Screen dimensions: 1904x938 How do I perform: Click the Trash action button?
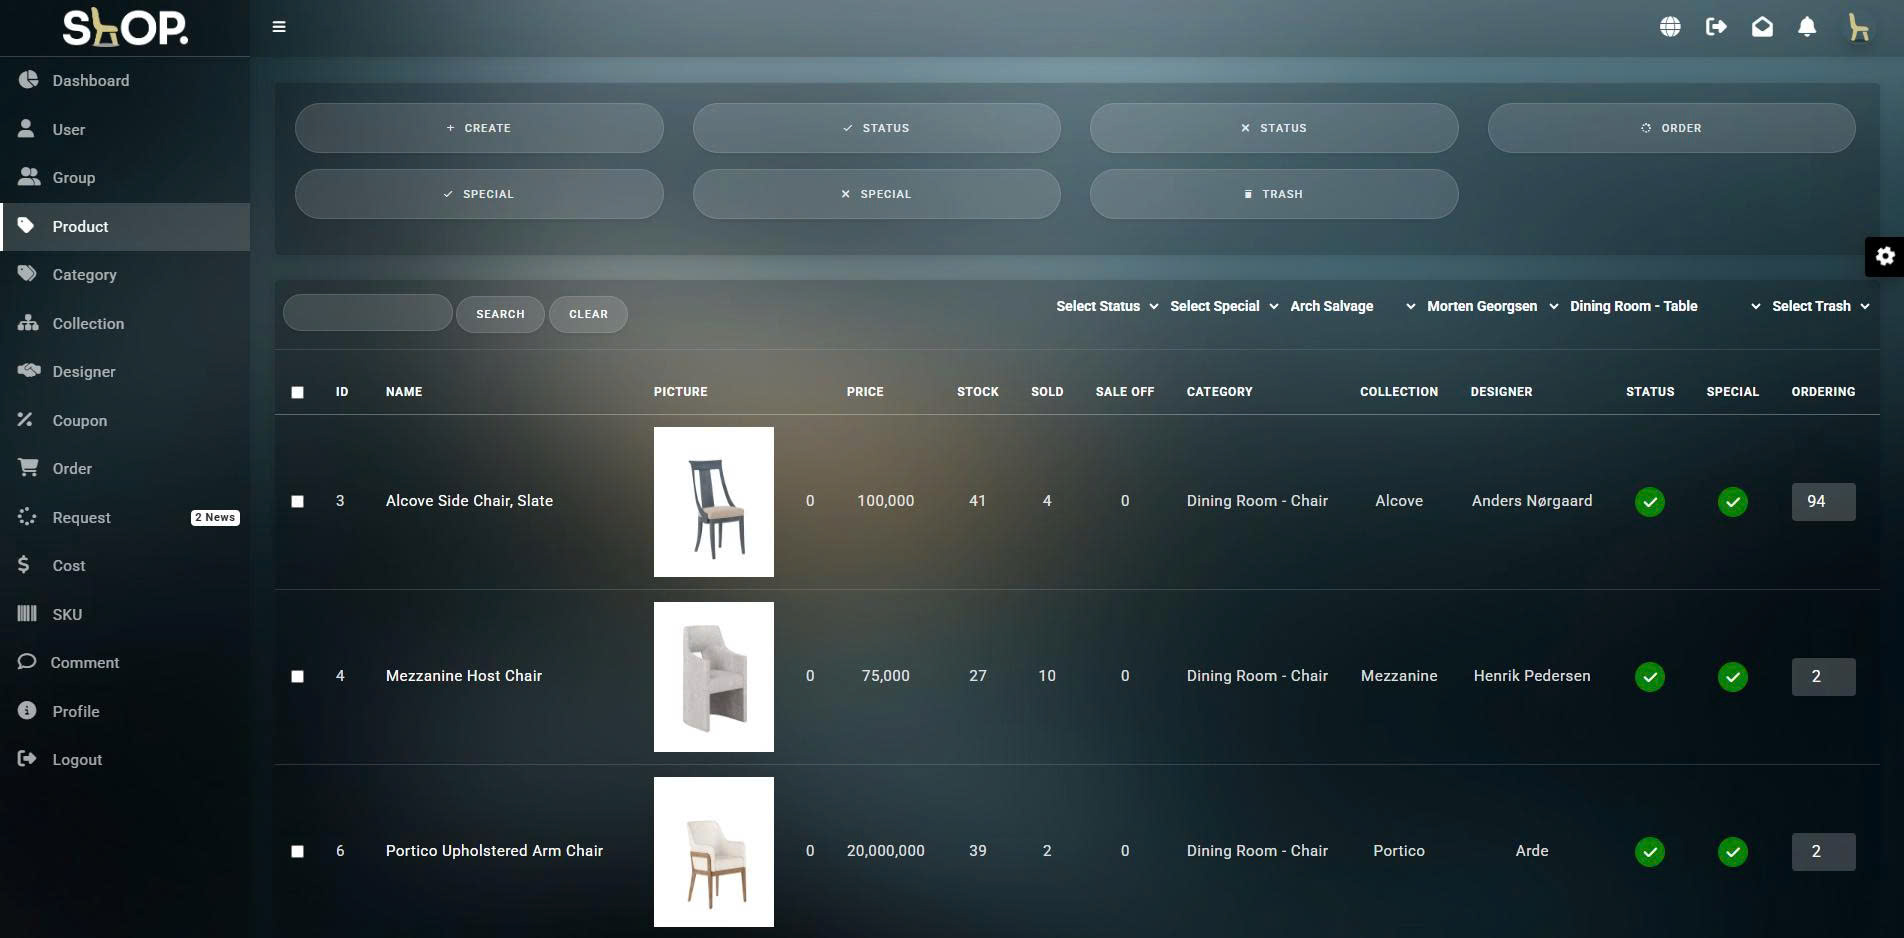click(x=1273, y=194)
